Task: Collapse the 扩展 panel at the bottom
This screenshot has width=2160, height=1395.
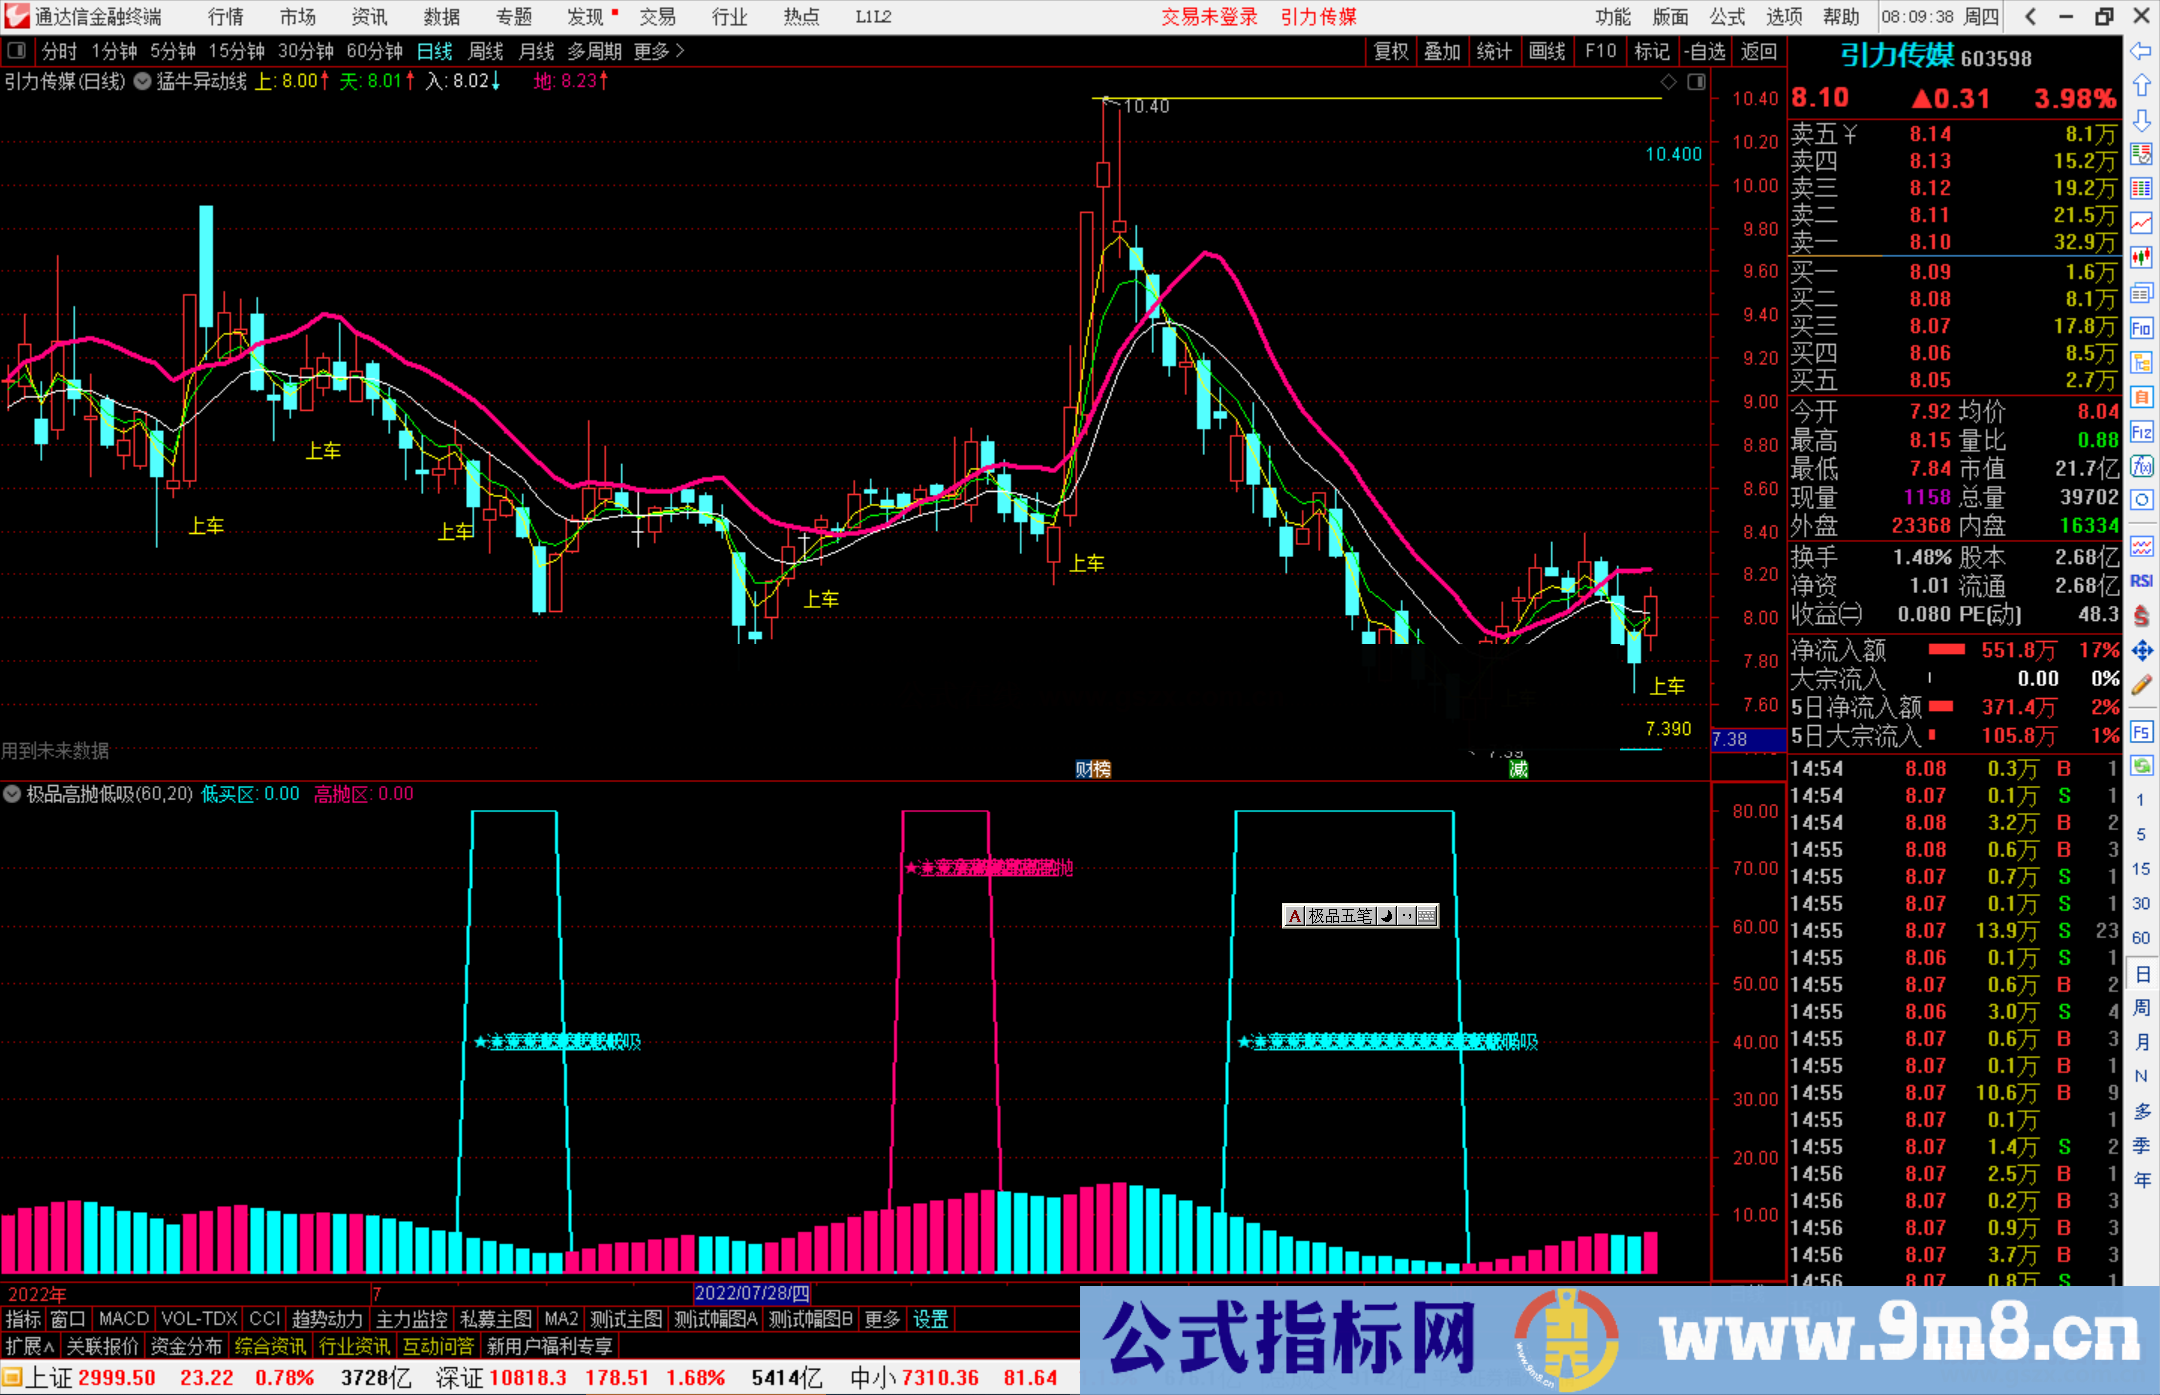Action: point(27,1345)
